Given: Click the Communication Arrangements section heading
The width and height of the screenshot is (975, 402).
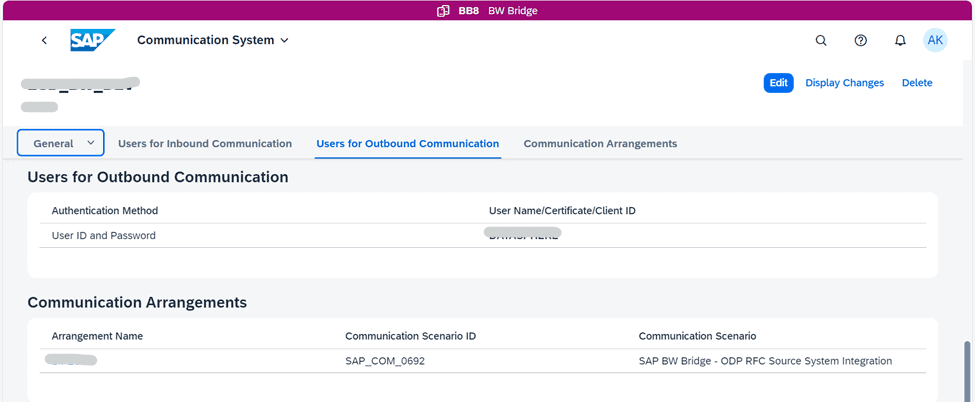Looking at the screenshot, I should point(137,302).
